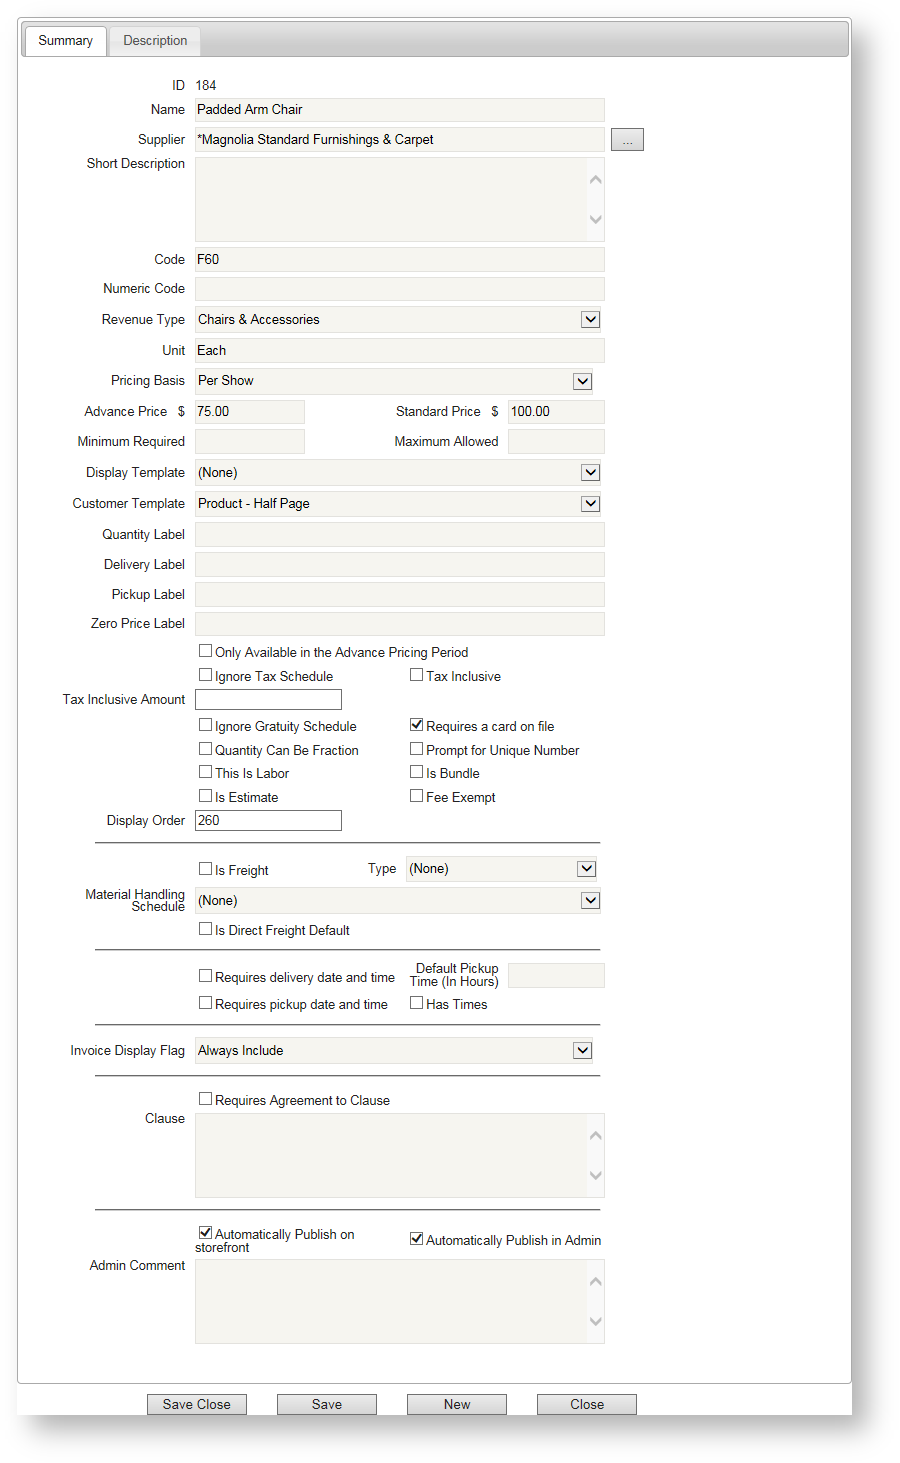
Task: Uncheck Automatically Publish in Admin
Action: 417,1239
